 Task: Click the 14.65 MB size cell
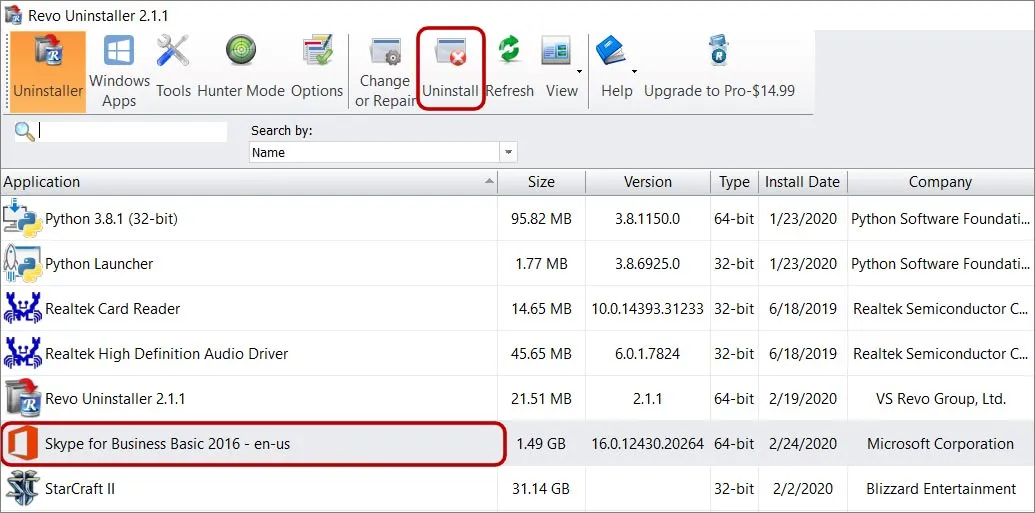[x=541, y=309]
